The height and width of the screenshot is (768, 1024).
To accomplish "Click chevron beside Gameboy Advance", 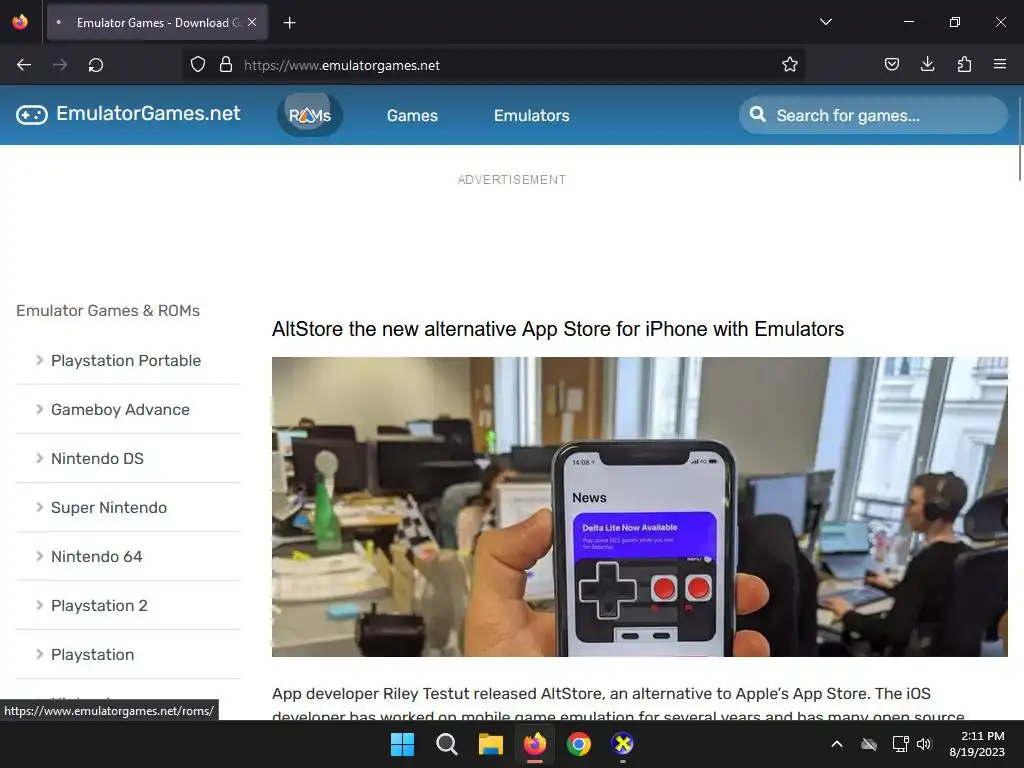I will point(39,409).
